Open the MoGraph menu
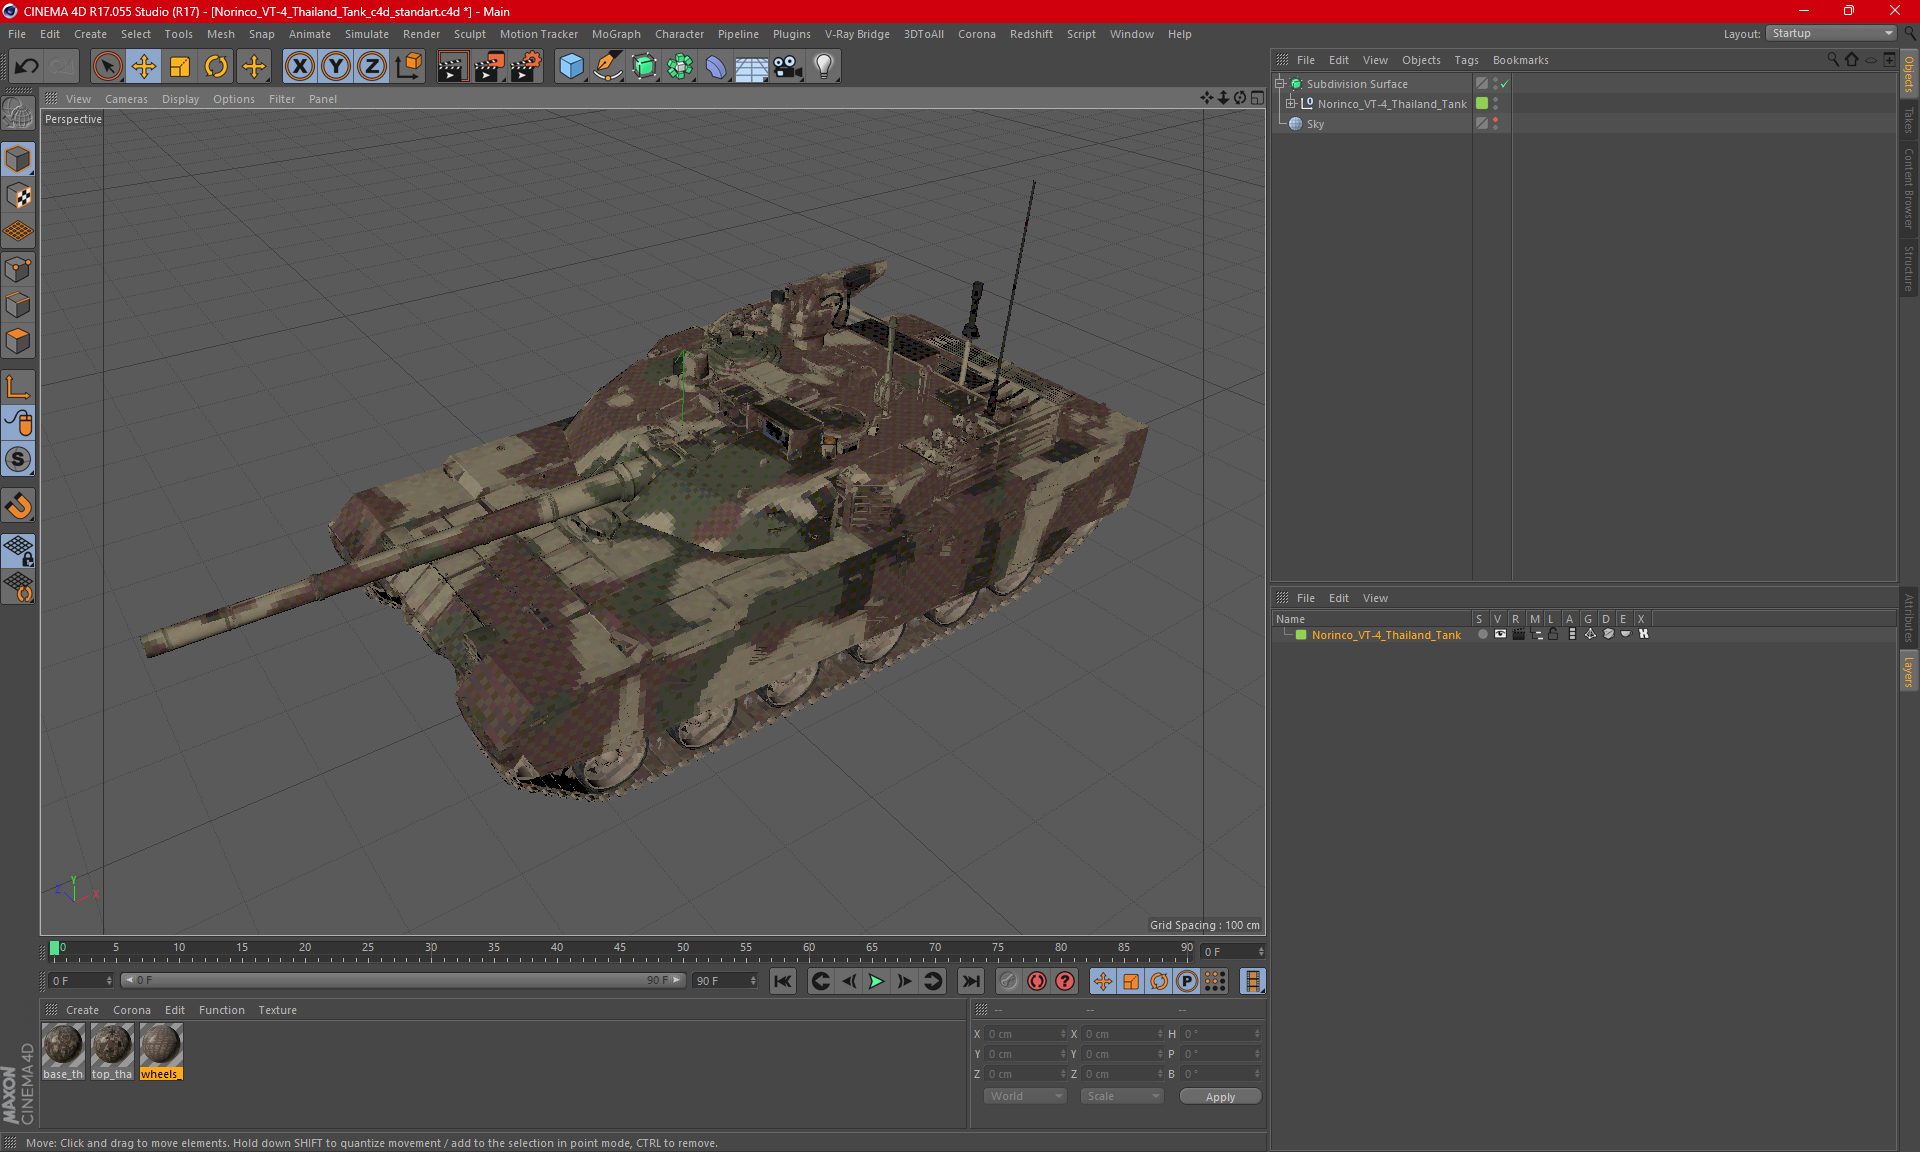1920x1152 pixels. [616, 34]
